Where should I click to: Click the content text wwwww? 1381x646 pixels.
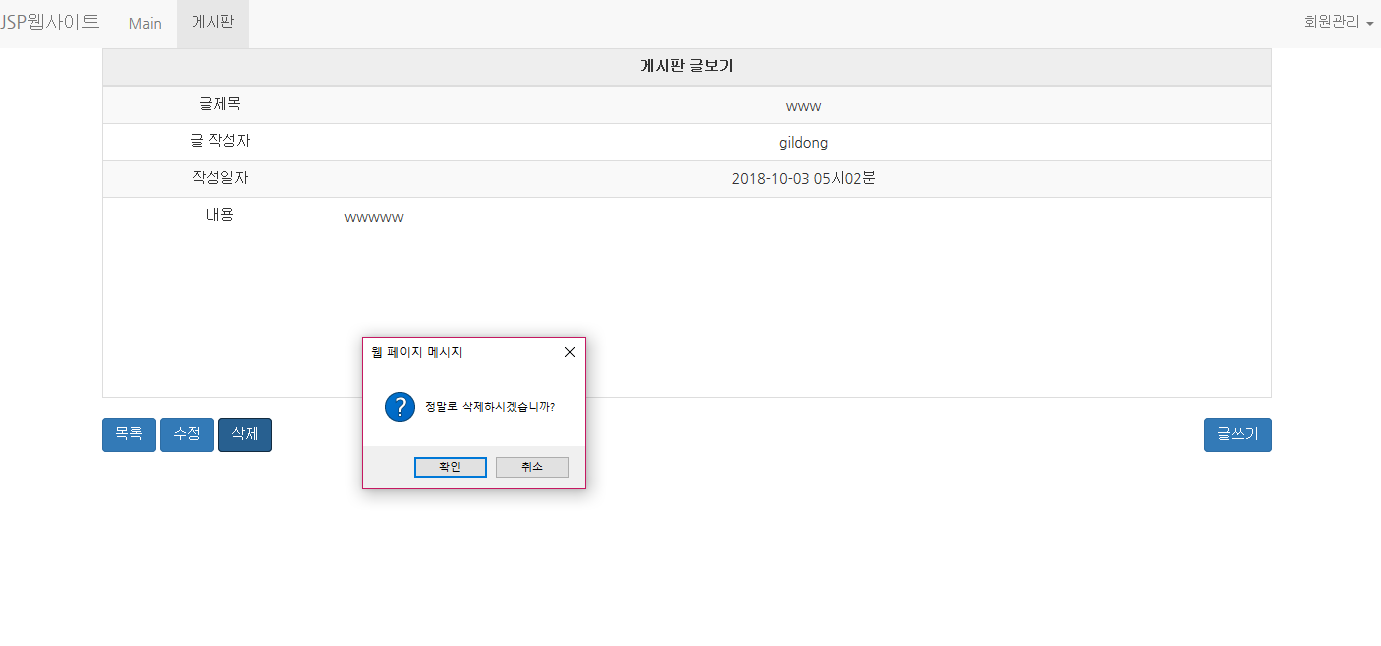coord(374,217)
